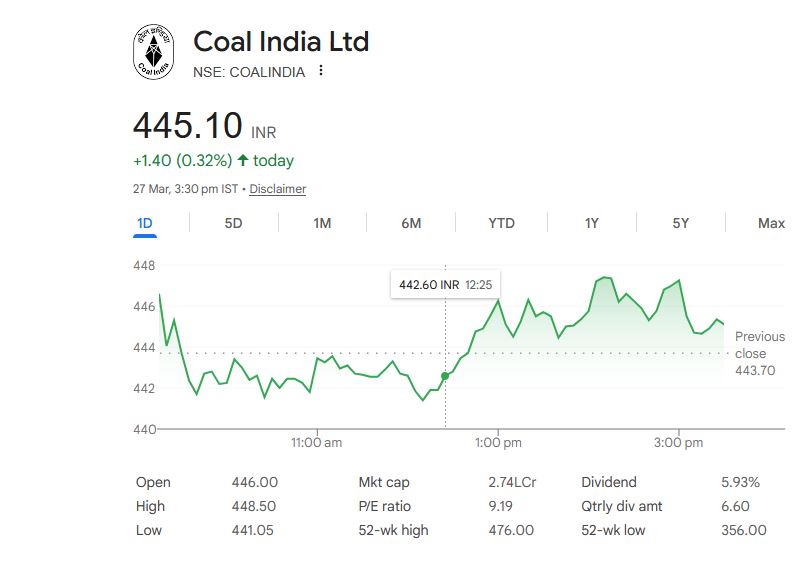Image resolution: width=800 pixels, height=575 pixels.
Task: Select the 1D chart range tab
Action: pyautogui.click(x=144, y=223)
